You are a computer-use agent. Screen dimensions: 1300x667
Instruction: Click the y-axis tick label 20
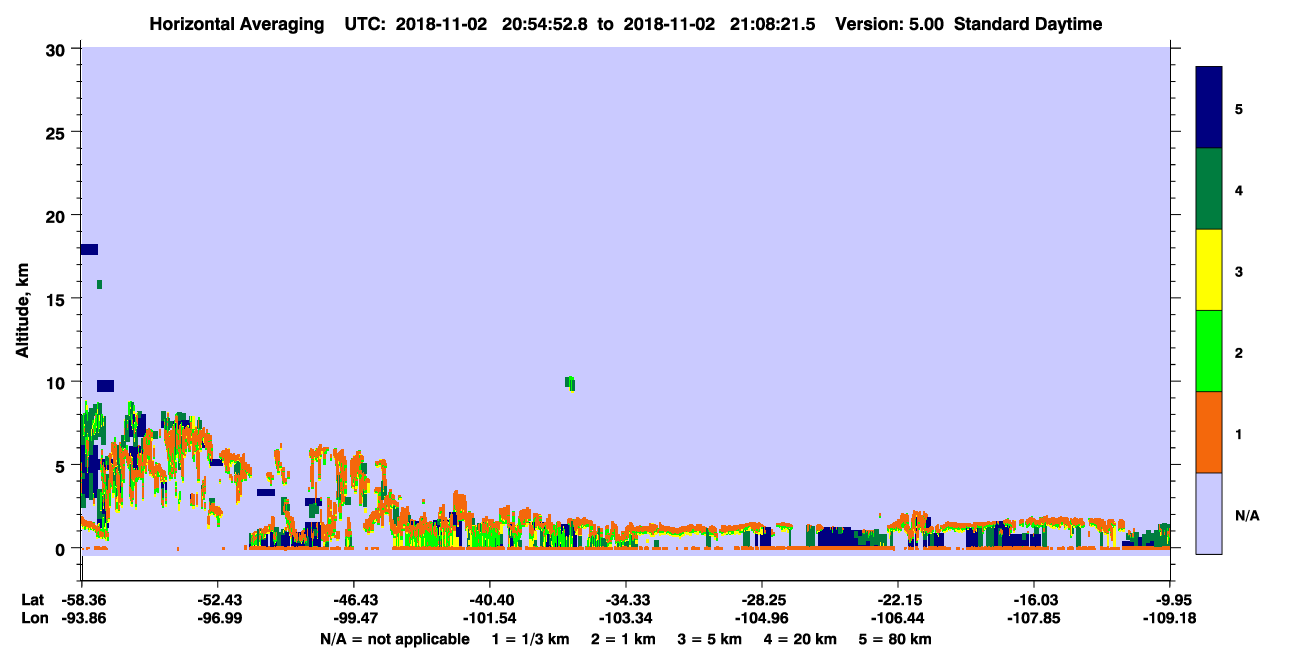(x=58, y=216)
